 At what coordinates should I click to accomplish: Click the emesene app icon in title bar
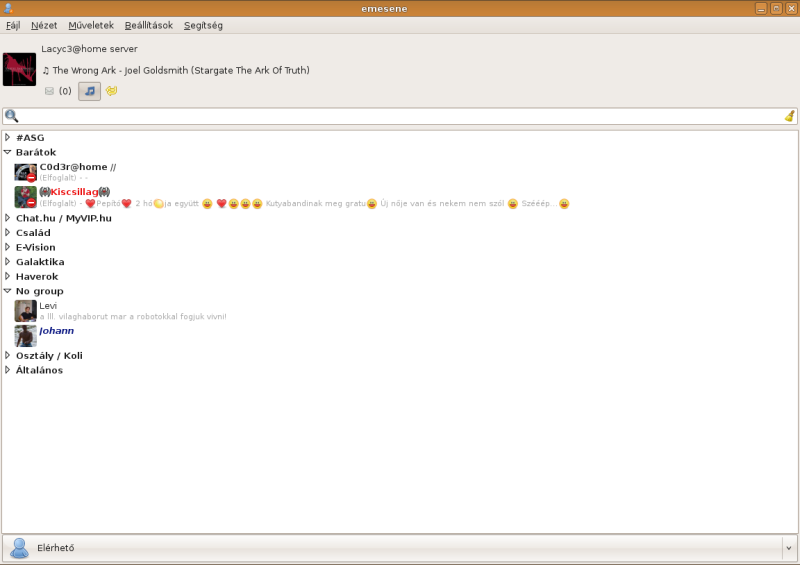[8, 8]
